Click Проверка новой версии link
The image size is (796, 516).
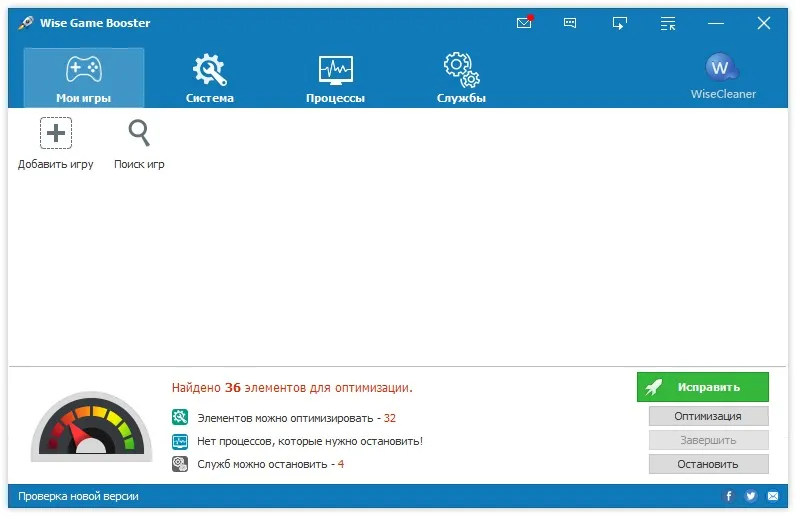[78, 496]
